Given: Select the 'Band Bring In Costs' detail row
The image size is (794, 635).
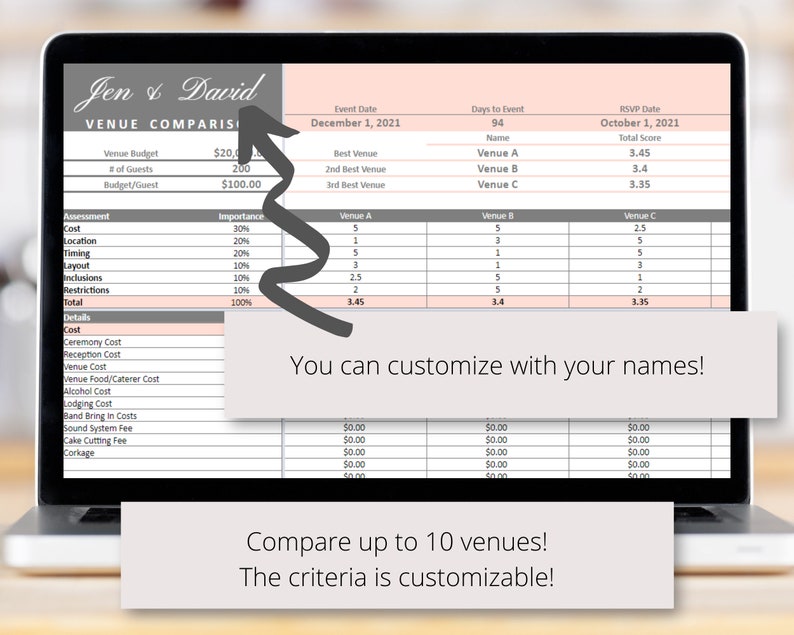Looking at the screenshot, I should click(x=100, y=416).
